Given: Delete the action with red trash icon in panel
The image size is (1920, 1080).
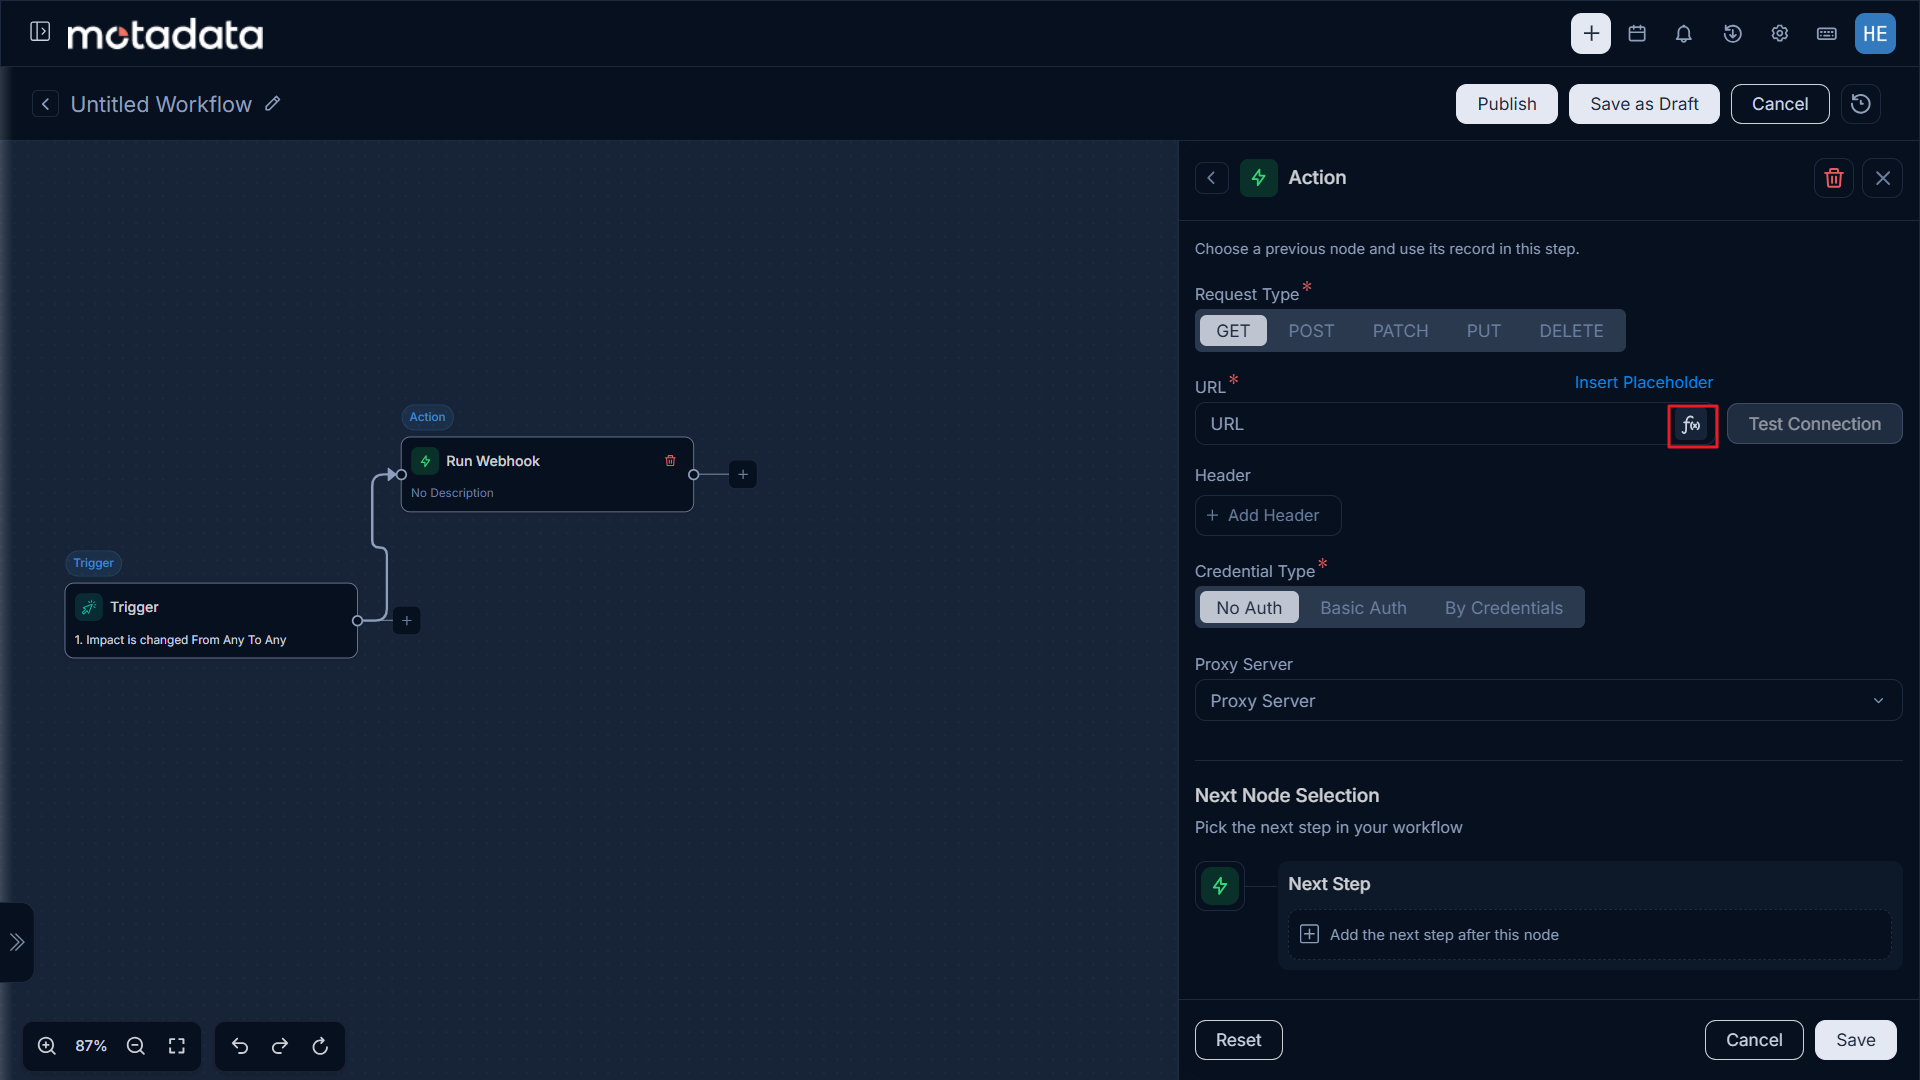Looking at the screenshot, I should point(1834,178).
